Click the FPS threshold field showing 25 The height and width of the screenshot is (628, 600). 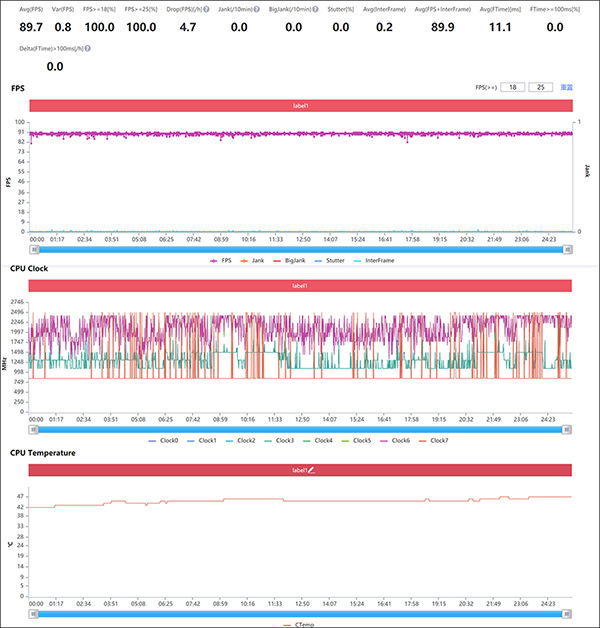point(541,88)
